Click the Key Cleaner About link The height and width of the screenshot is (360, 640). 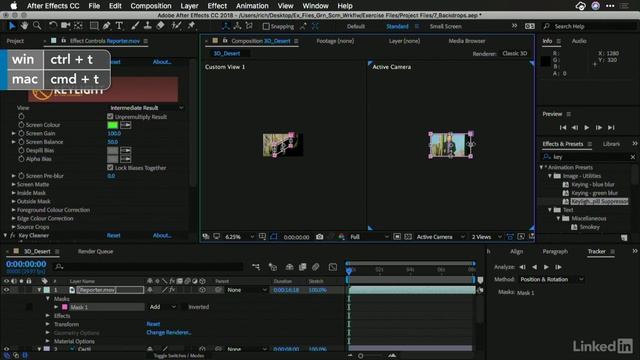[x=162, y=236]
